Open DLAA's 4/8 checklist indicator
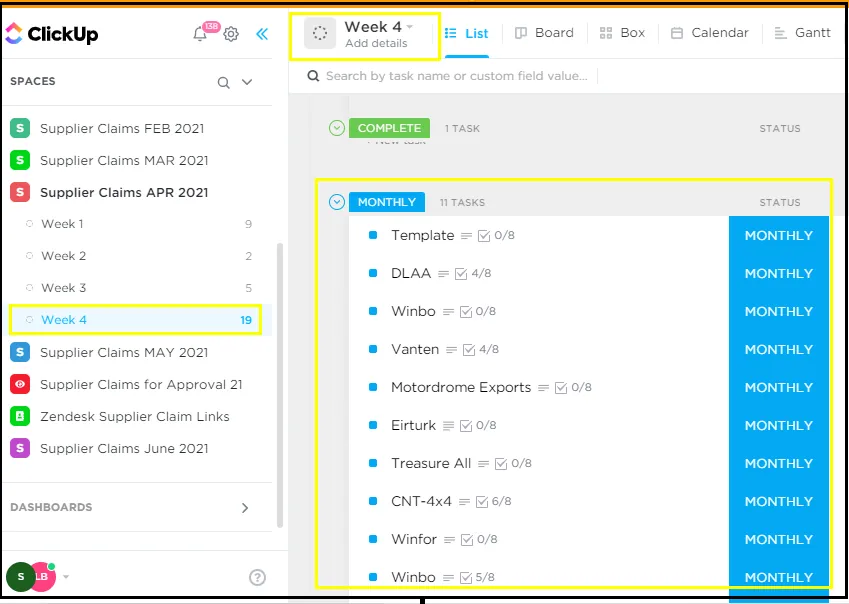This screenshot has width=849, height=604. point(473,273)
